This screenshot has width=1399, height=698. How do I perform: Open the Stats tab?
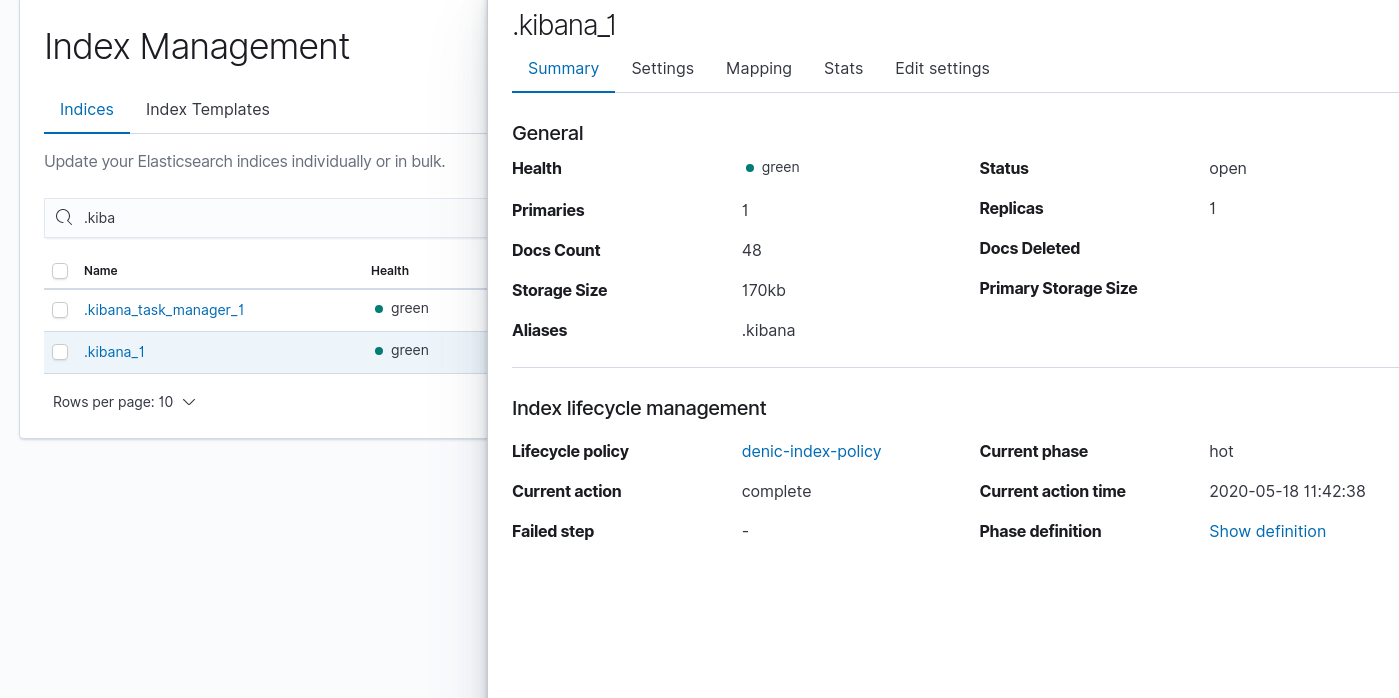click(843, 68)
